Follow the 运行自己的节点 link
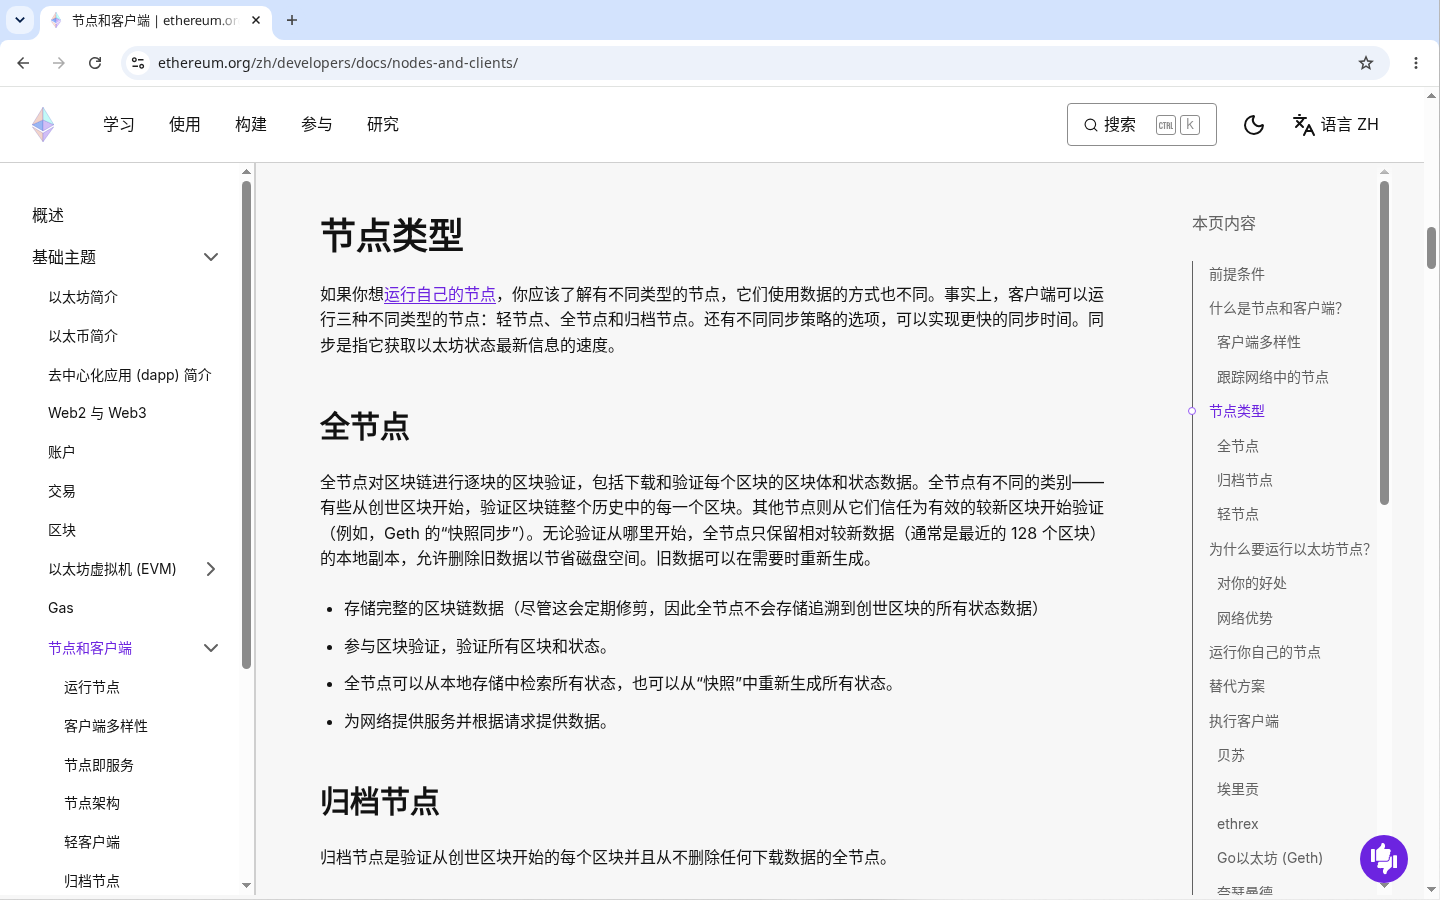 coord(440,294)
